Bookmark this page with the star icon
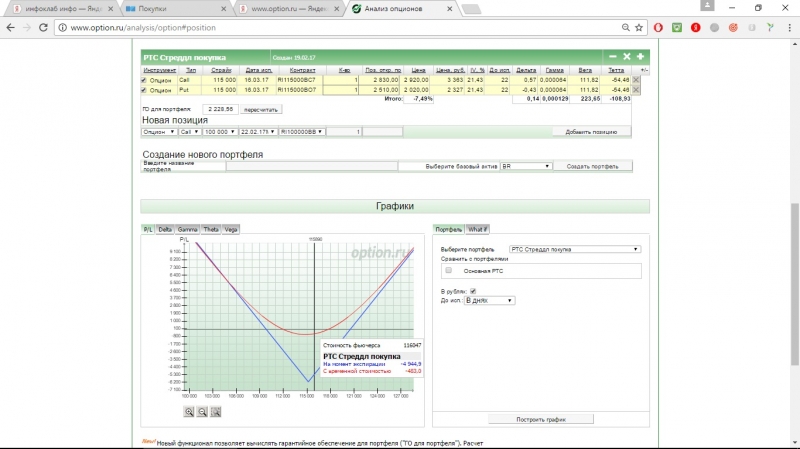Viewport: 800px width, 449px height. coord(639,28)
